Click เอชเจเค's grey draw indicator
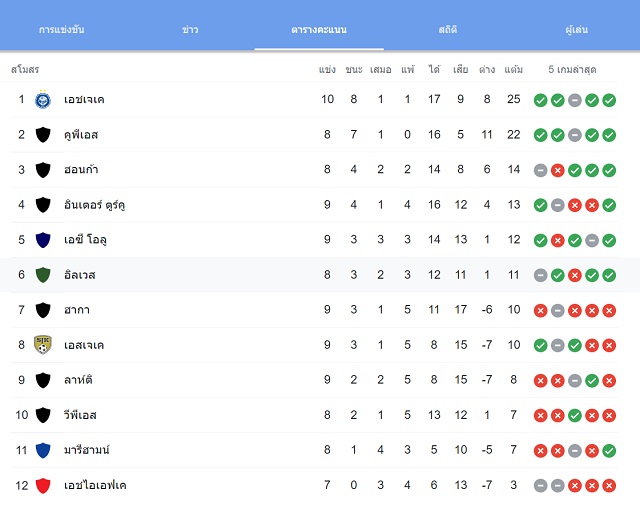The height and width of the screenshot is (509, 640). [x=575, y=100]
